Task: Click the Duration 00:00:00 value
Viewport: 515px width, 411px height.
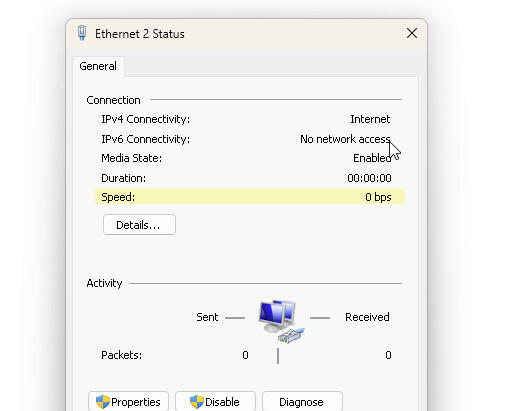Action: pos(369,178)
